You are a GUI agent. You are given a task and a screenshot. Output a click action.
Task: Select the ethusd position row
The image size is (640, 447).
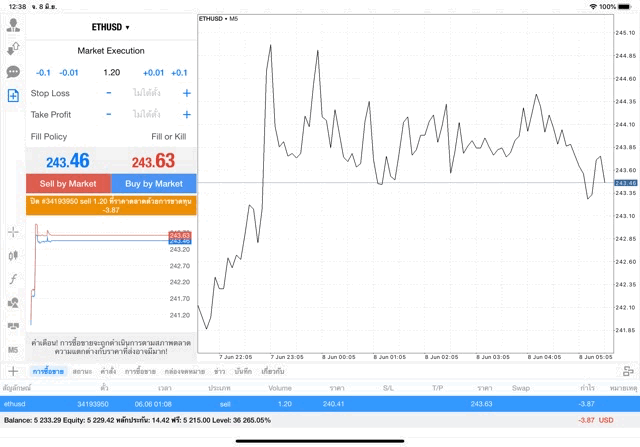coord(320,404)
